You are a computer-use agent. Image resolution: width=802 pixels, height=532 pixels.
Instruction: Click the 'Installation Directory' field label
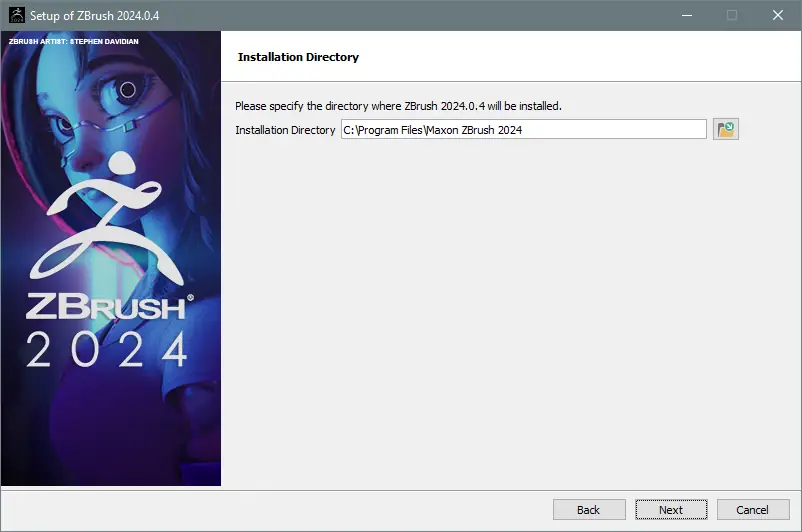pyautogui.click(x=285, y=130)
